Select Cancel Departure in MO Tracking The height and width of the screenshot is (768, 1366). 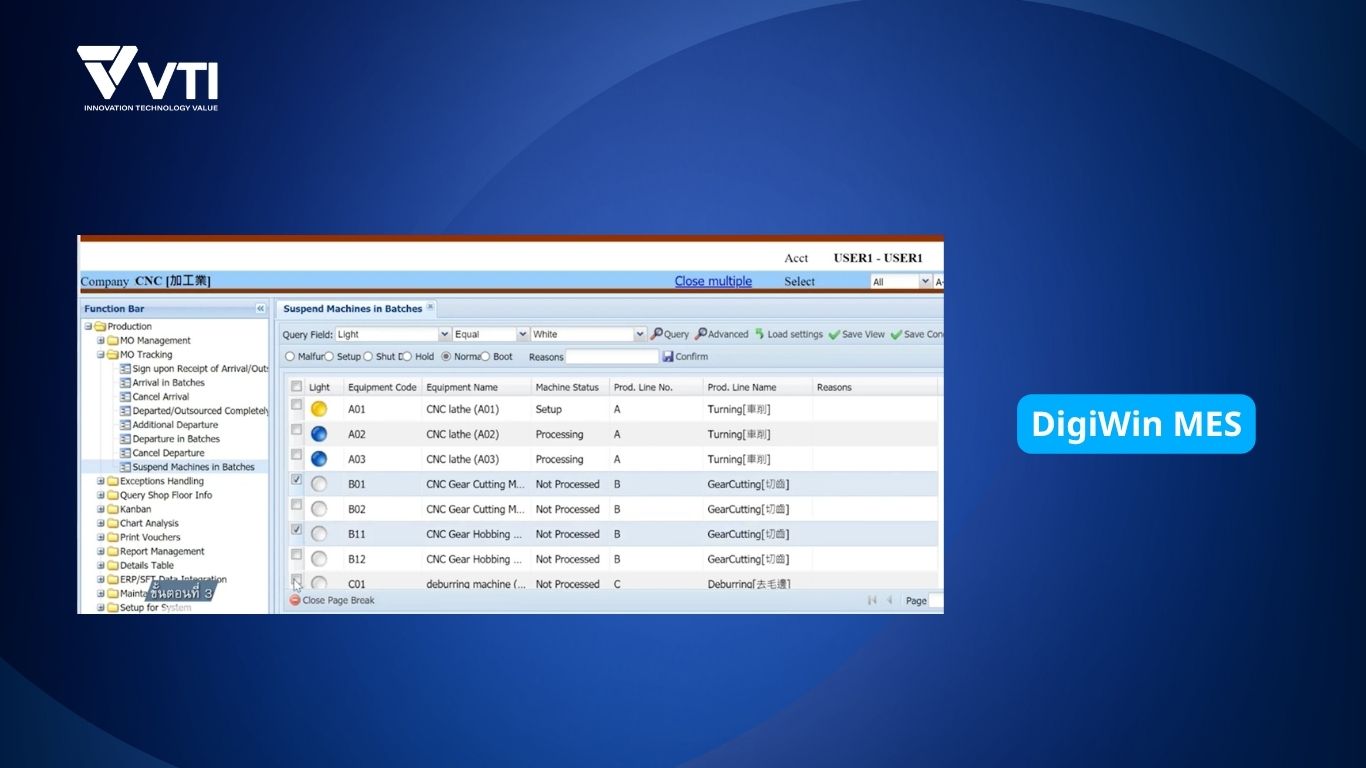coord(168,453)
